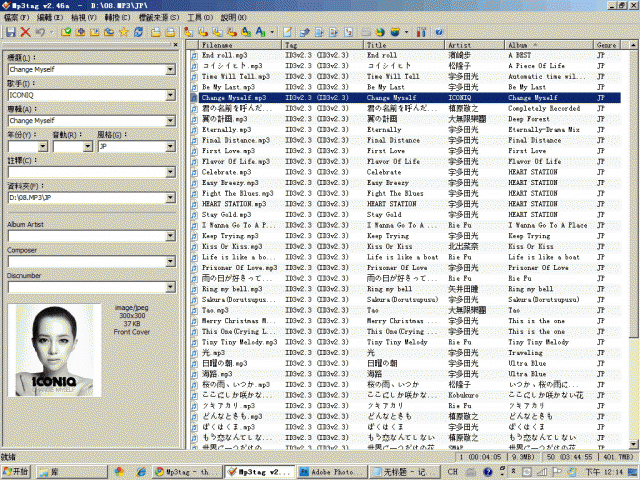Open the Actions dropdown arrow
Screen dimensions: 640x480
[x=272, y=32]
